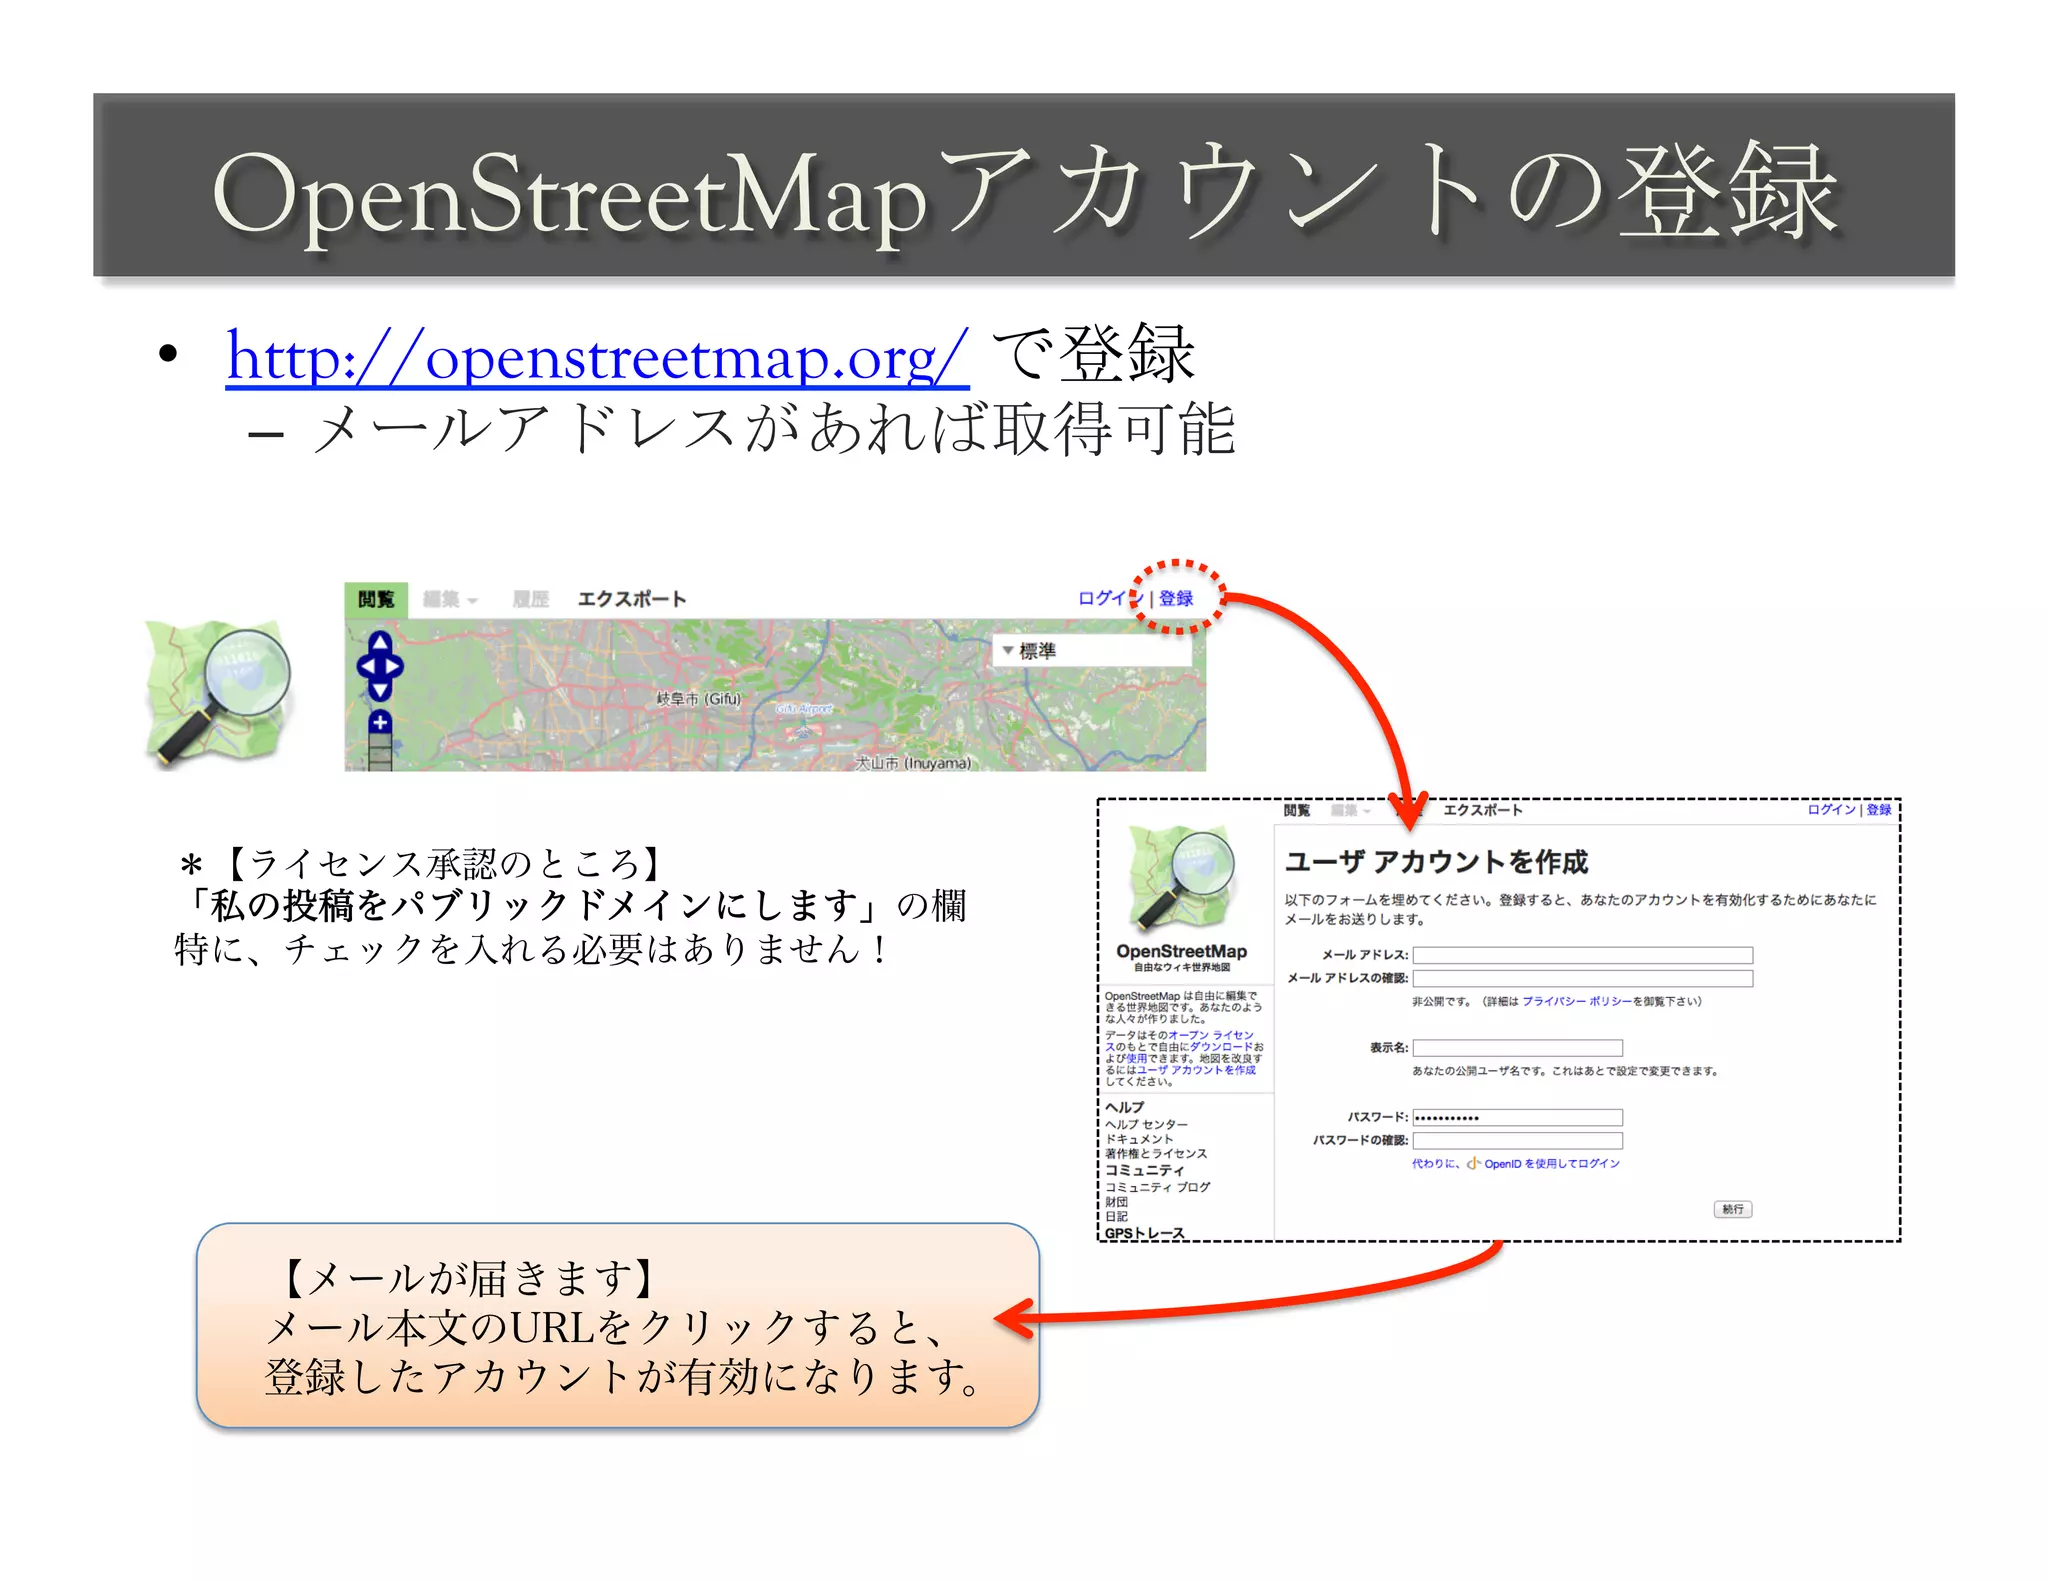This screenshot has height=1582, width=2048.
Task: Pan the map down with arrow
Action: coord(380,689)
